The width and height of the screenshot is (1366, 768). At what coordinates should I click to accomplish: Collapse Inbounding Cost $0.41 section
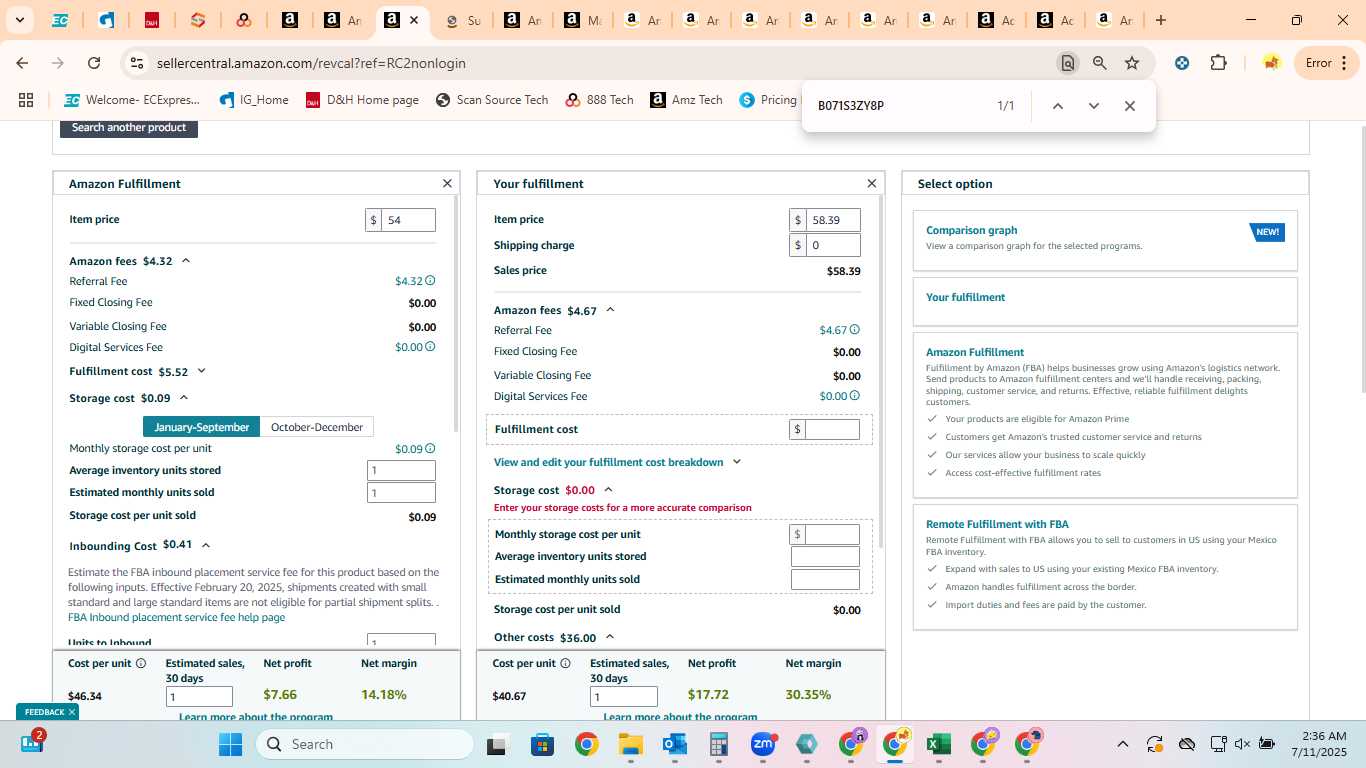coord(206,545)
